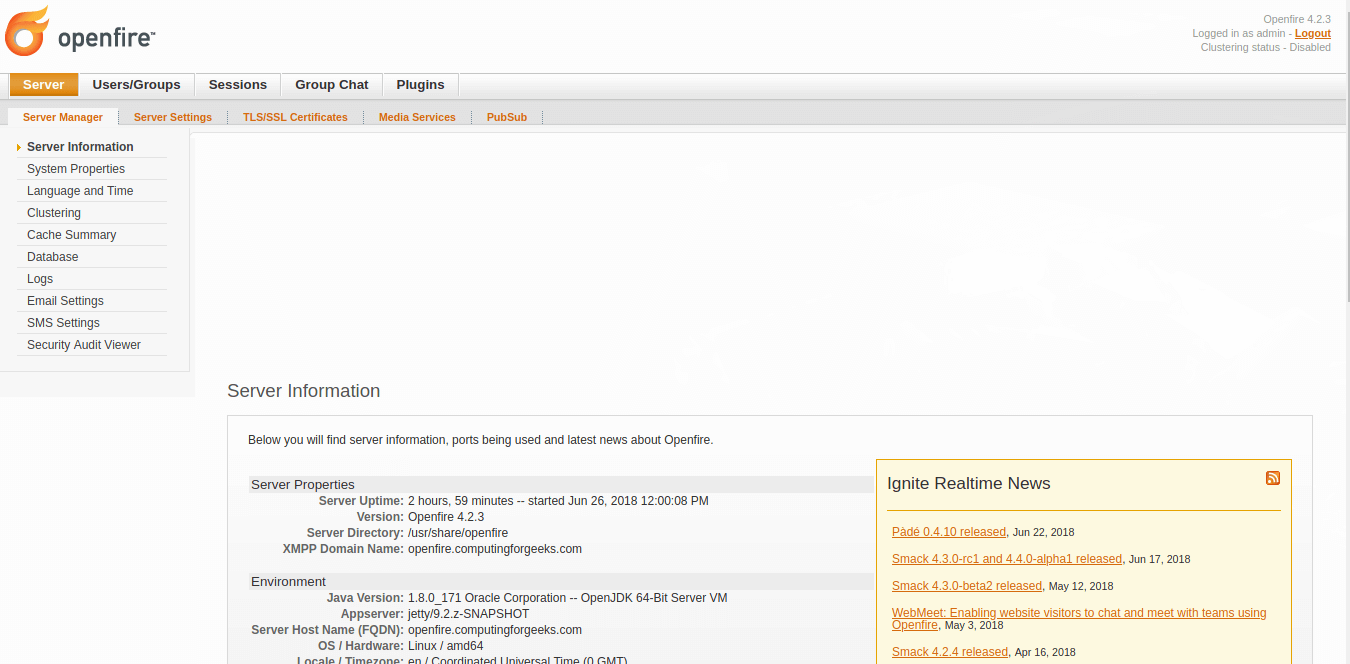The height and width of the screenshot is (664, 1350).
Task: Open the TLS/SSL Certificates section
Action: pyautogui.click(x=295, y=117)
